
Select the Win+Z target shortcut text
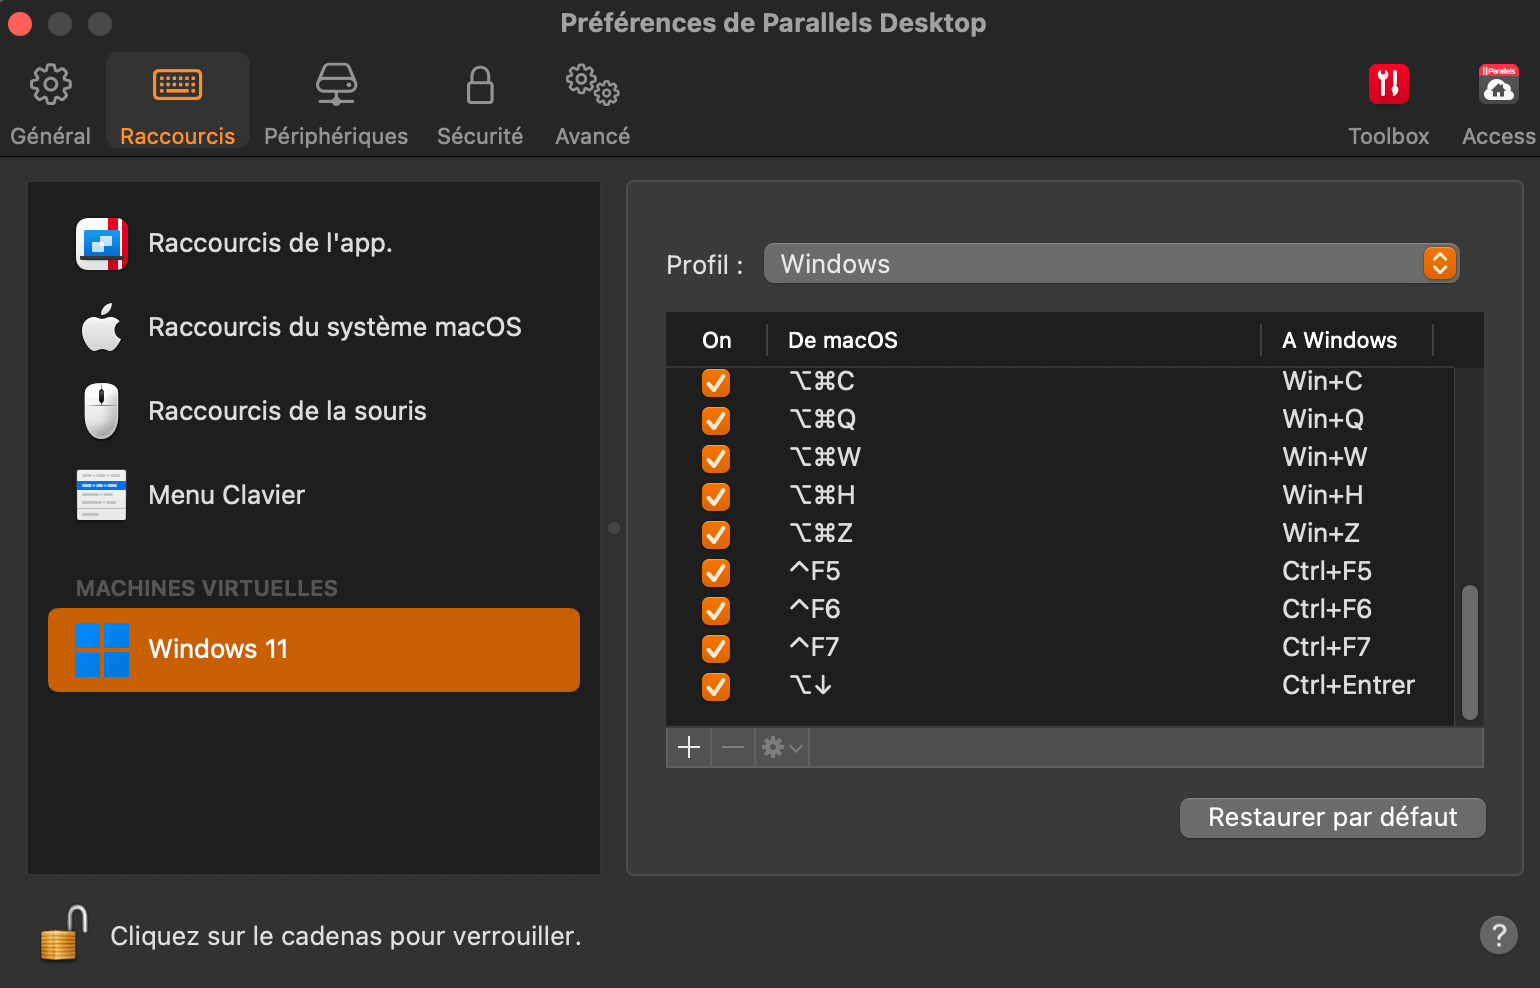[1321, 533]
